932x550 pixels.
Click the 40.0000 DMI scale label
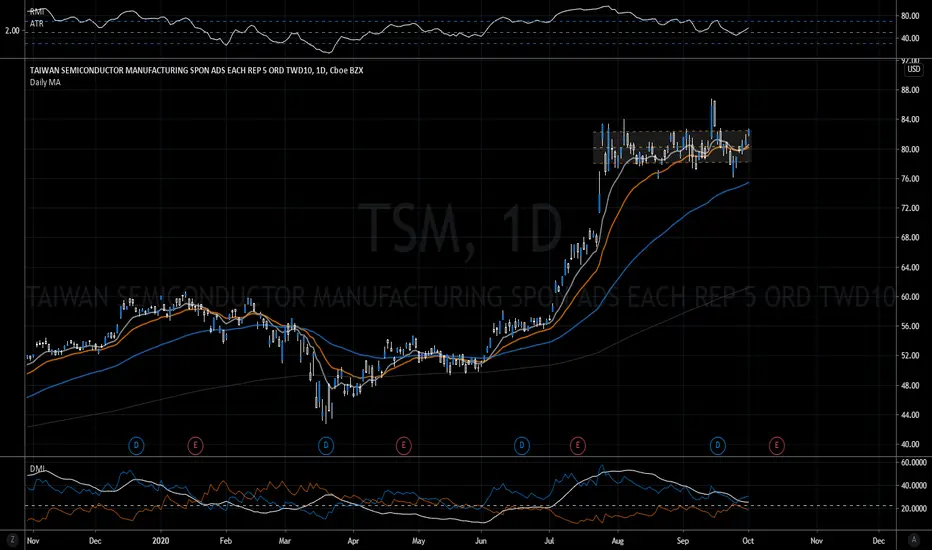914,486
